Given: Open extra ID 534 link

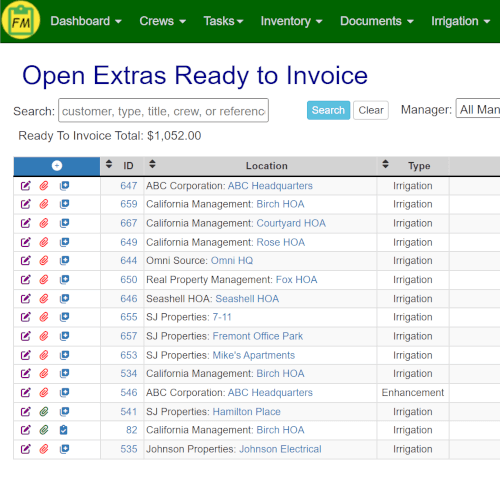Looking at the screenshot, I should 129,373.
